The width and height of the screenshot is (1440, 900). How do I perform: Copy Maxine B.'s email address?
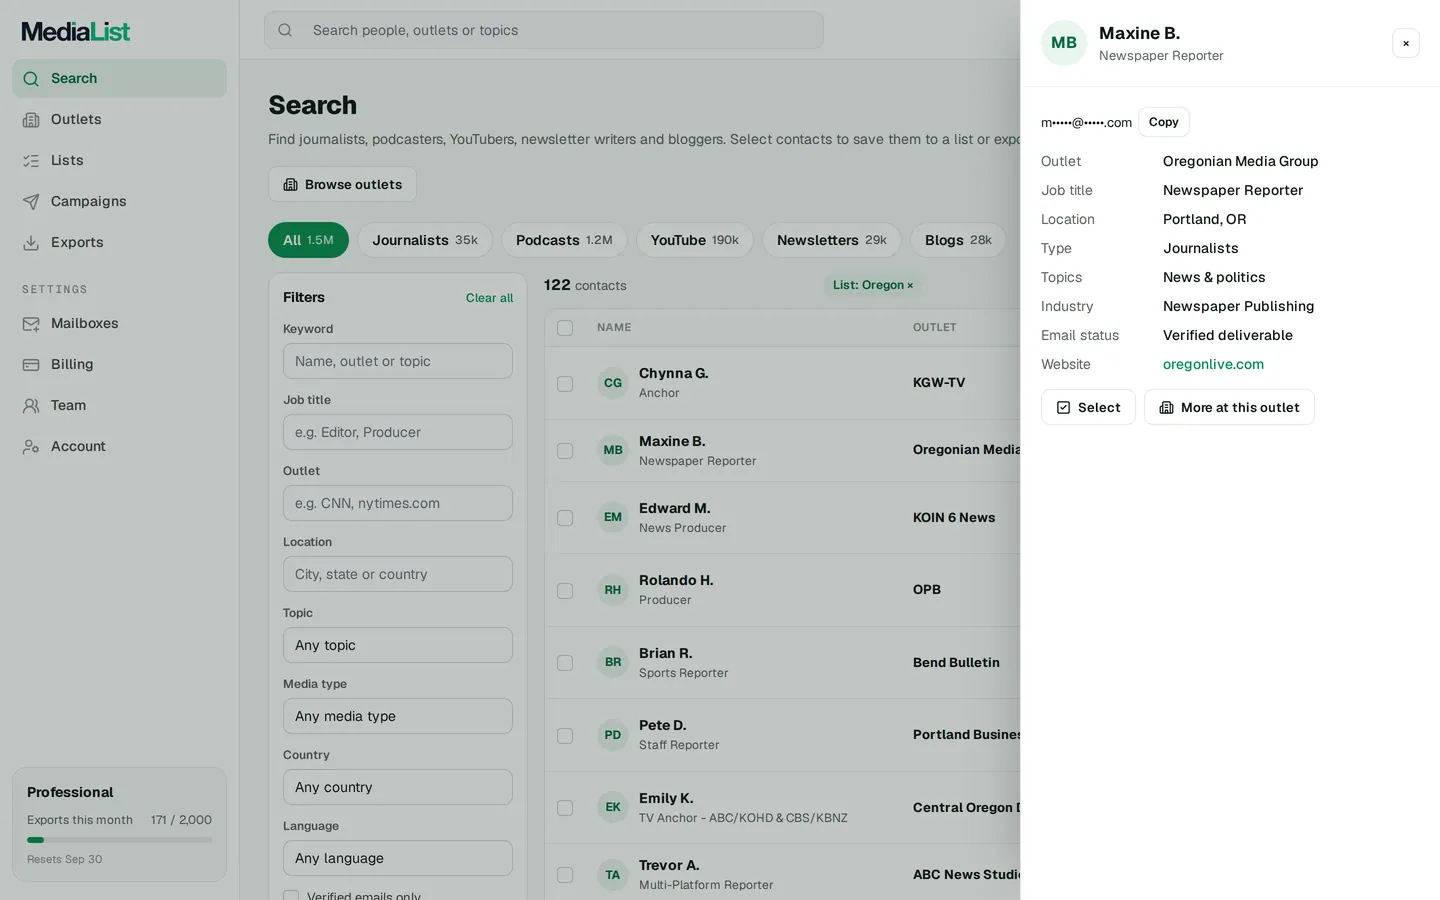pyautogui.click(x=1164, y=122)
